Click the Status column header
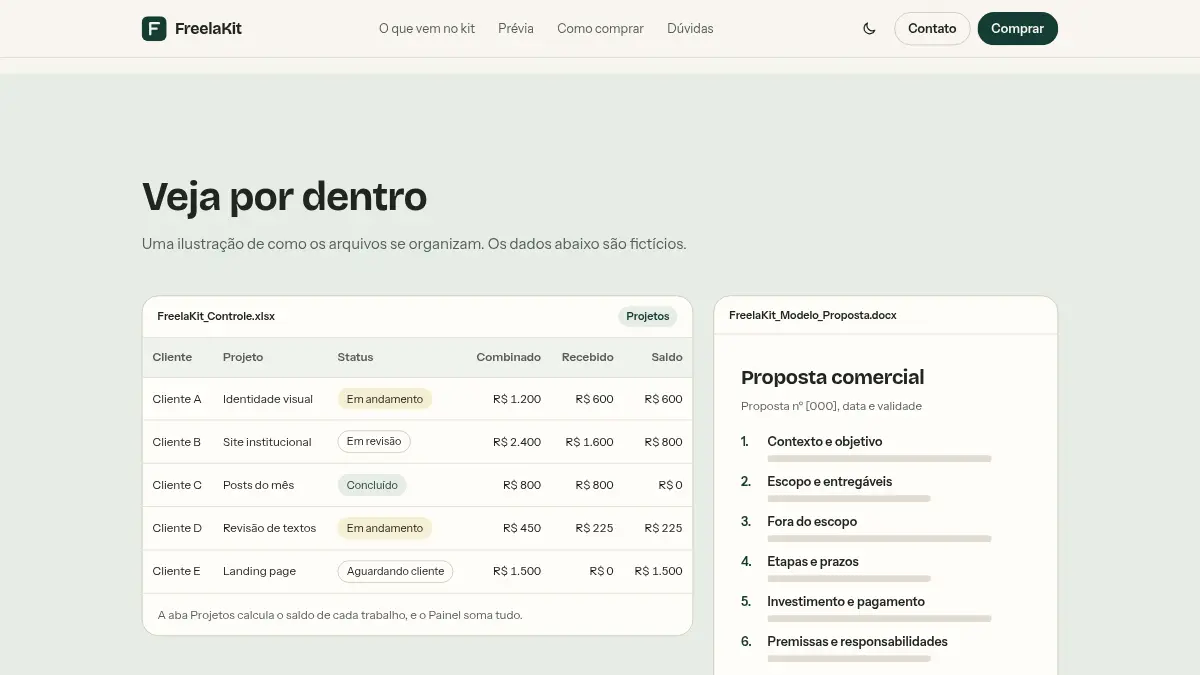 (x=355, y=357)
